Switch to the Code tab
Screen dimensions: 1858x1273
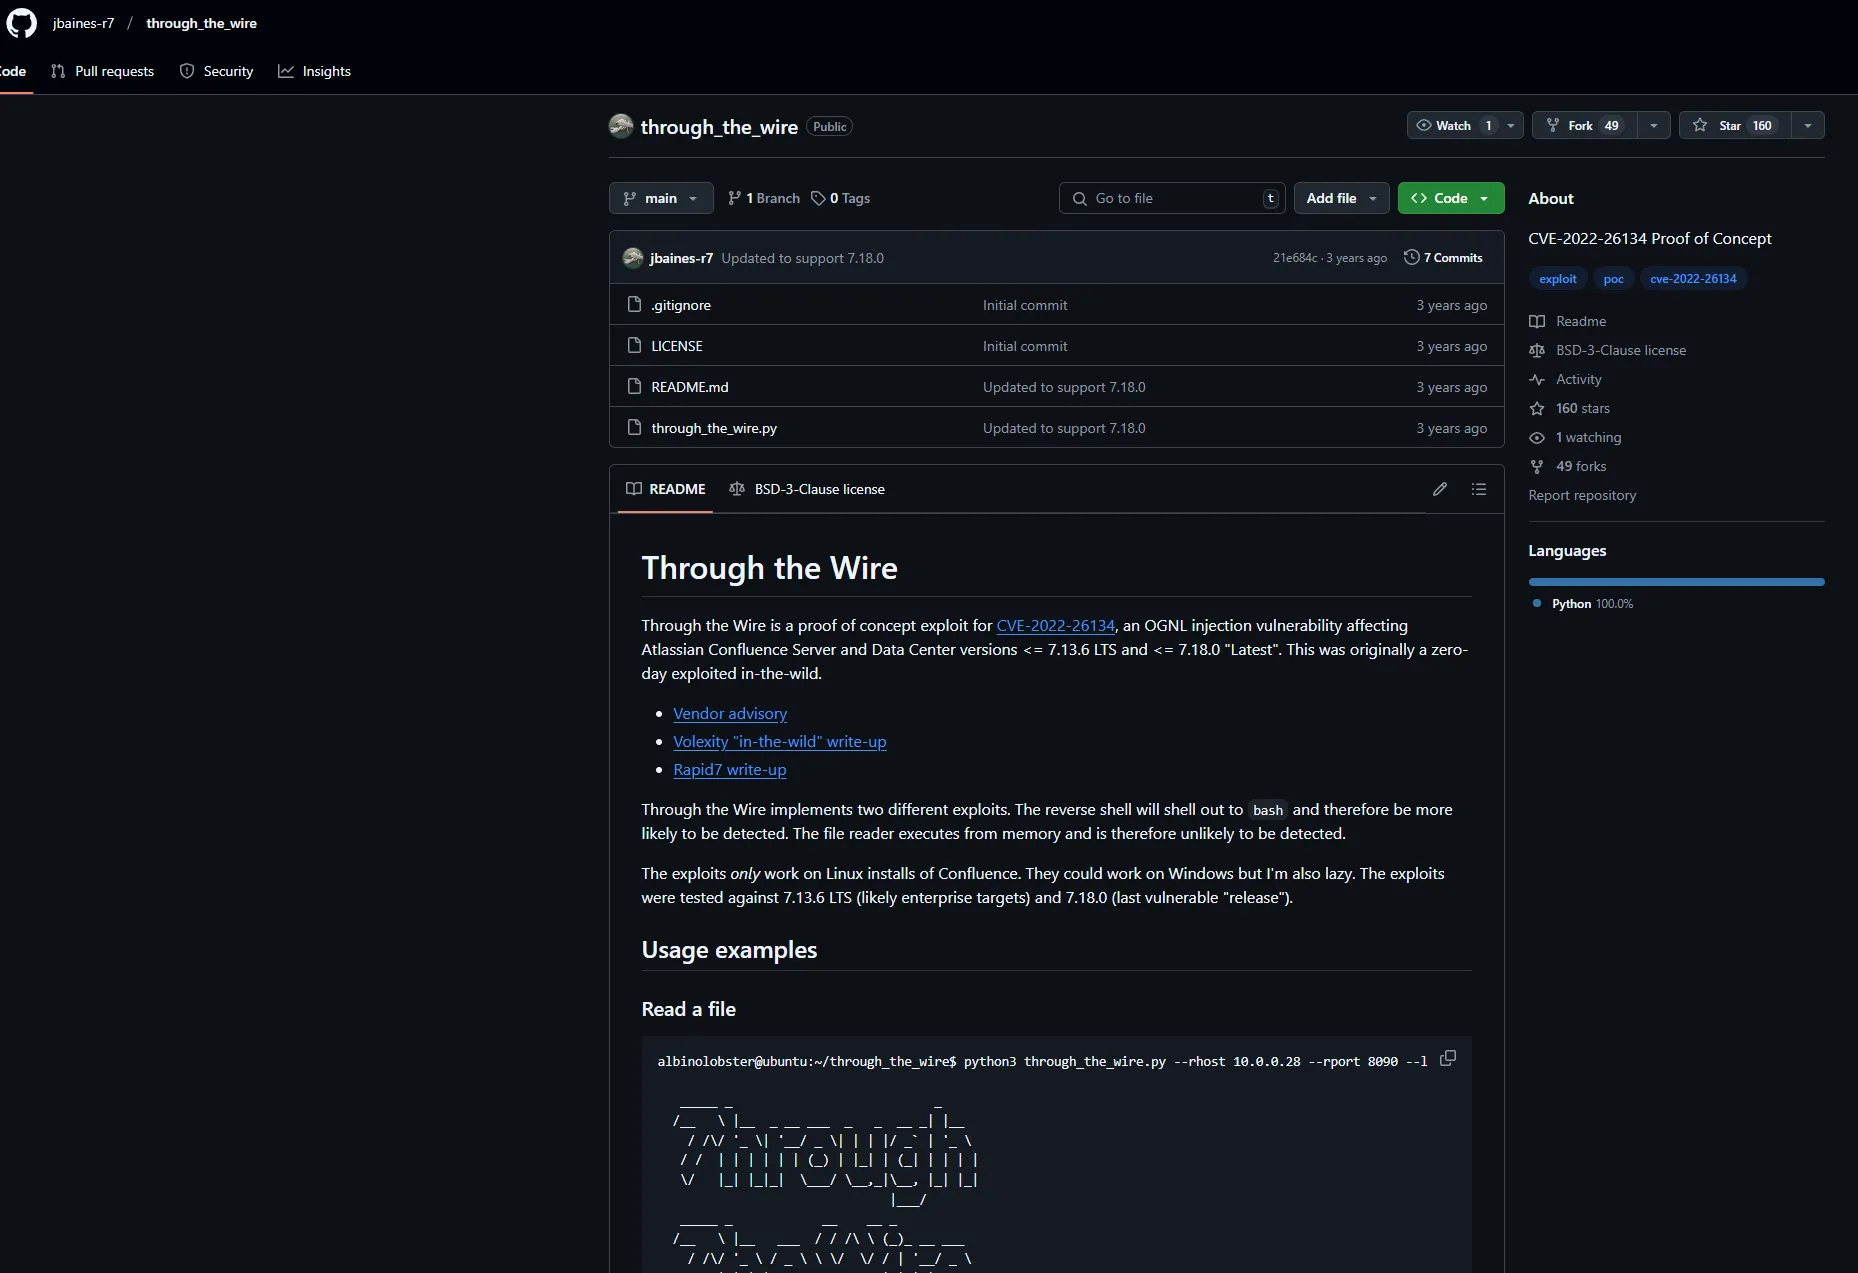click(14, 71)
